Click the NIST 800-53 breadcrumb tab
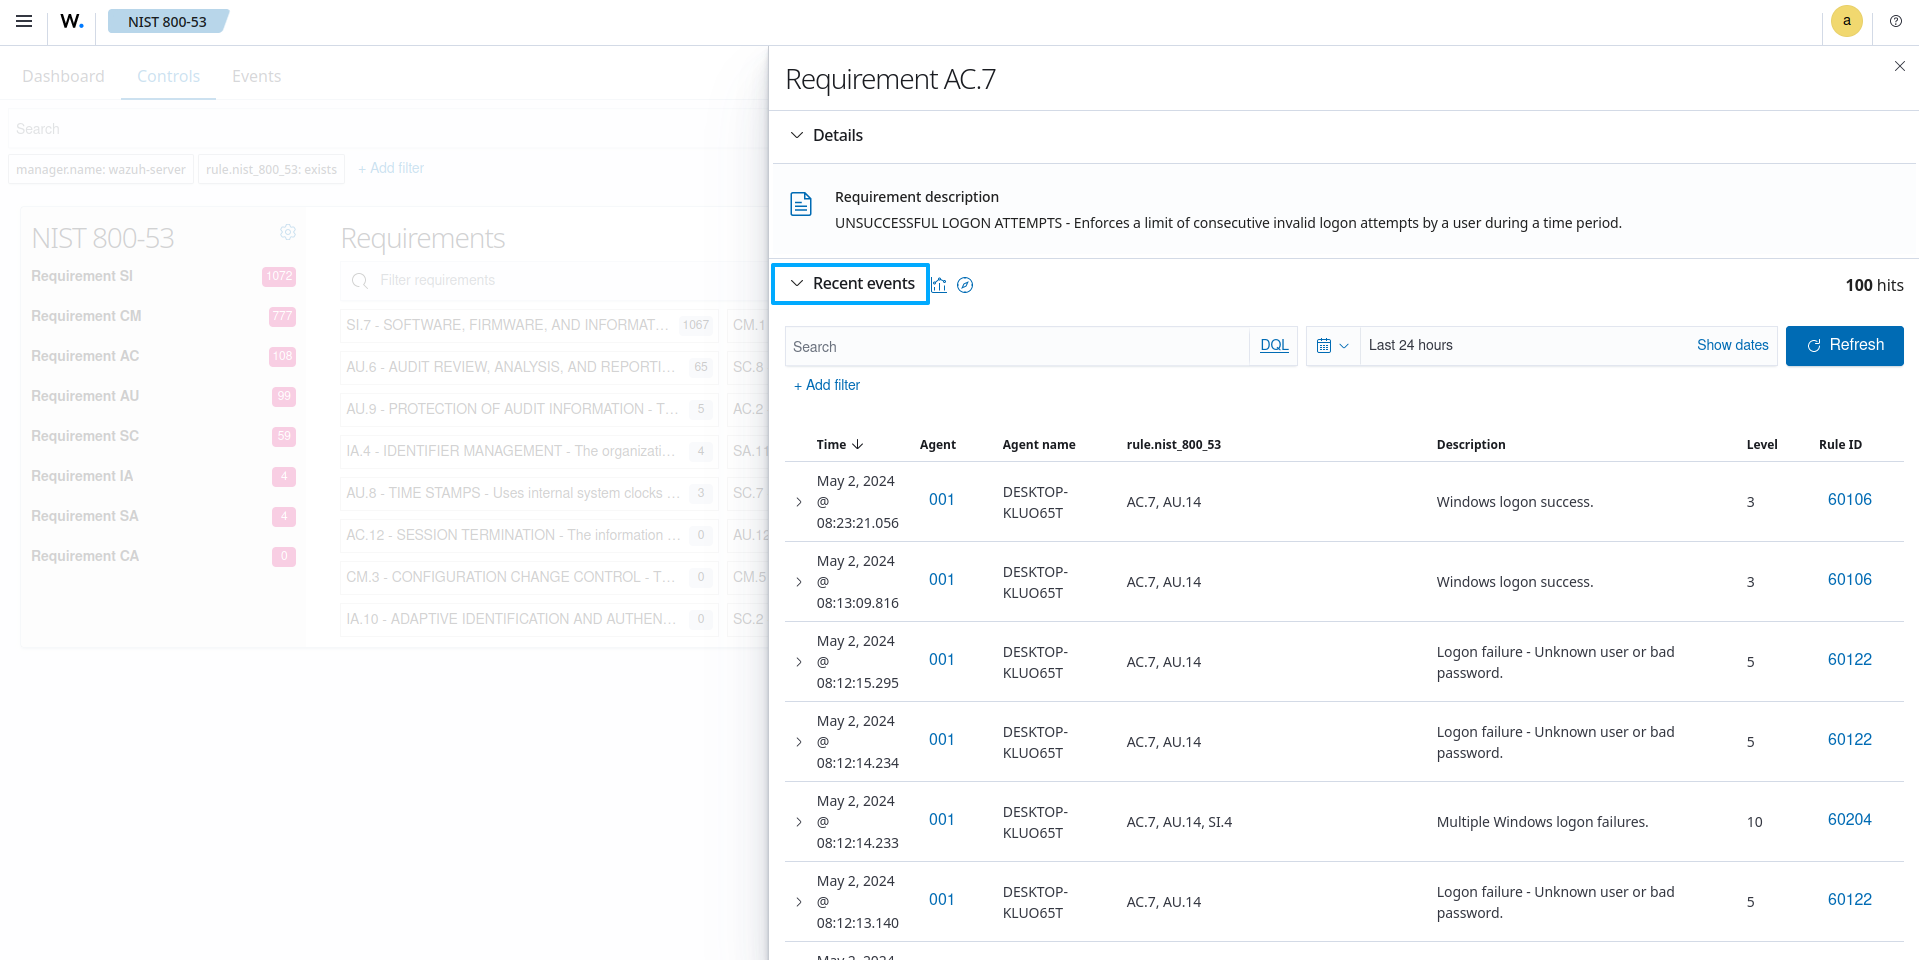The image size is (1919, 960). (x=167, y=21)
